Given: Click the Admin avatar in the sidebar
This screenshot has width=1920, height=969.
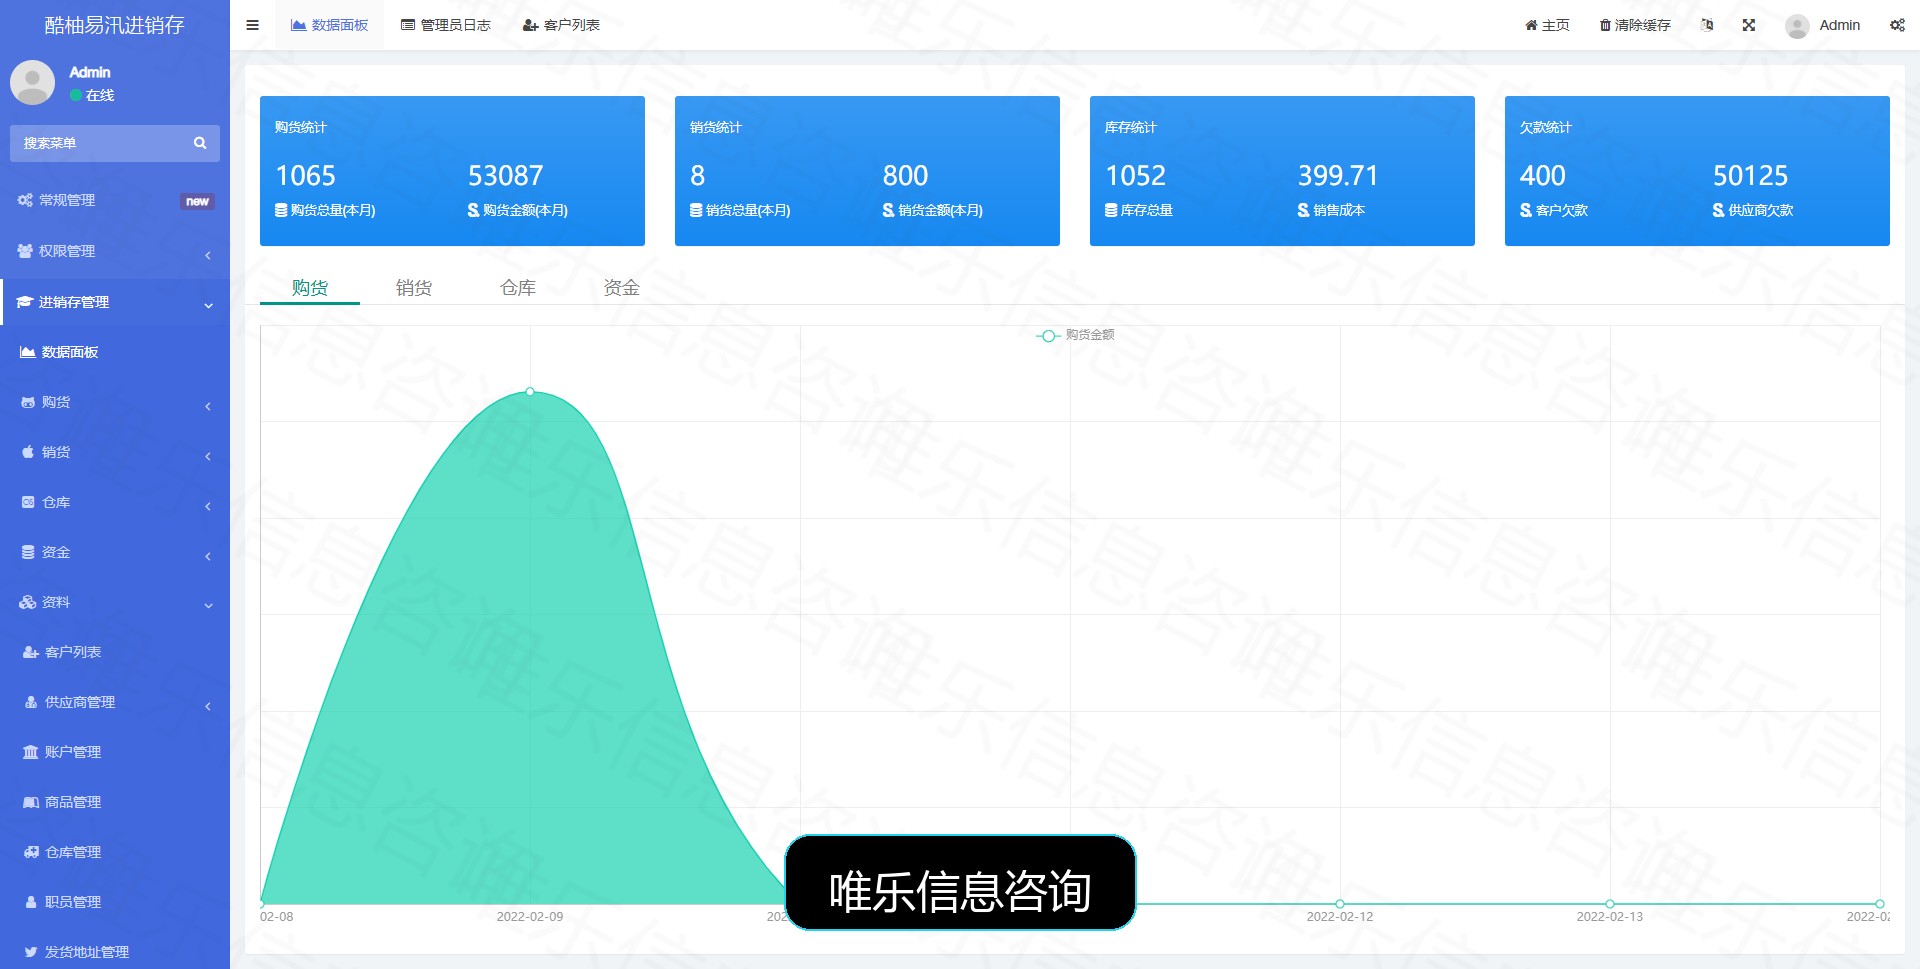Looking at the screenshot, I should pos(32,82).
